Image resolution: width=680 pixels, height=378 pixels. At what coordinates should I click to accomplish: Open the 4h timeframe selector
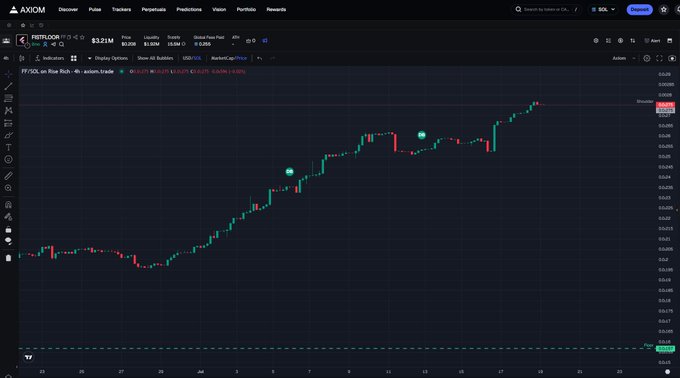tap(6, 58)
